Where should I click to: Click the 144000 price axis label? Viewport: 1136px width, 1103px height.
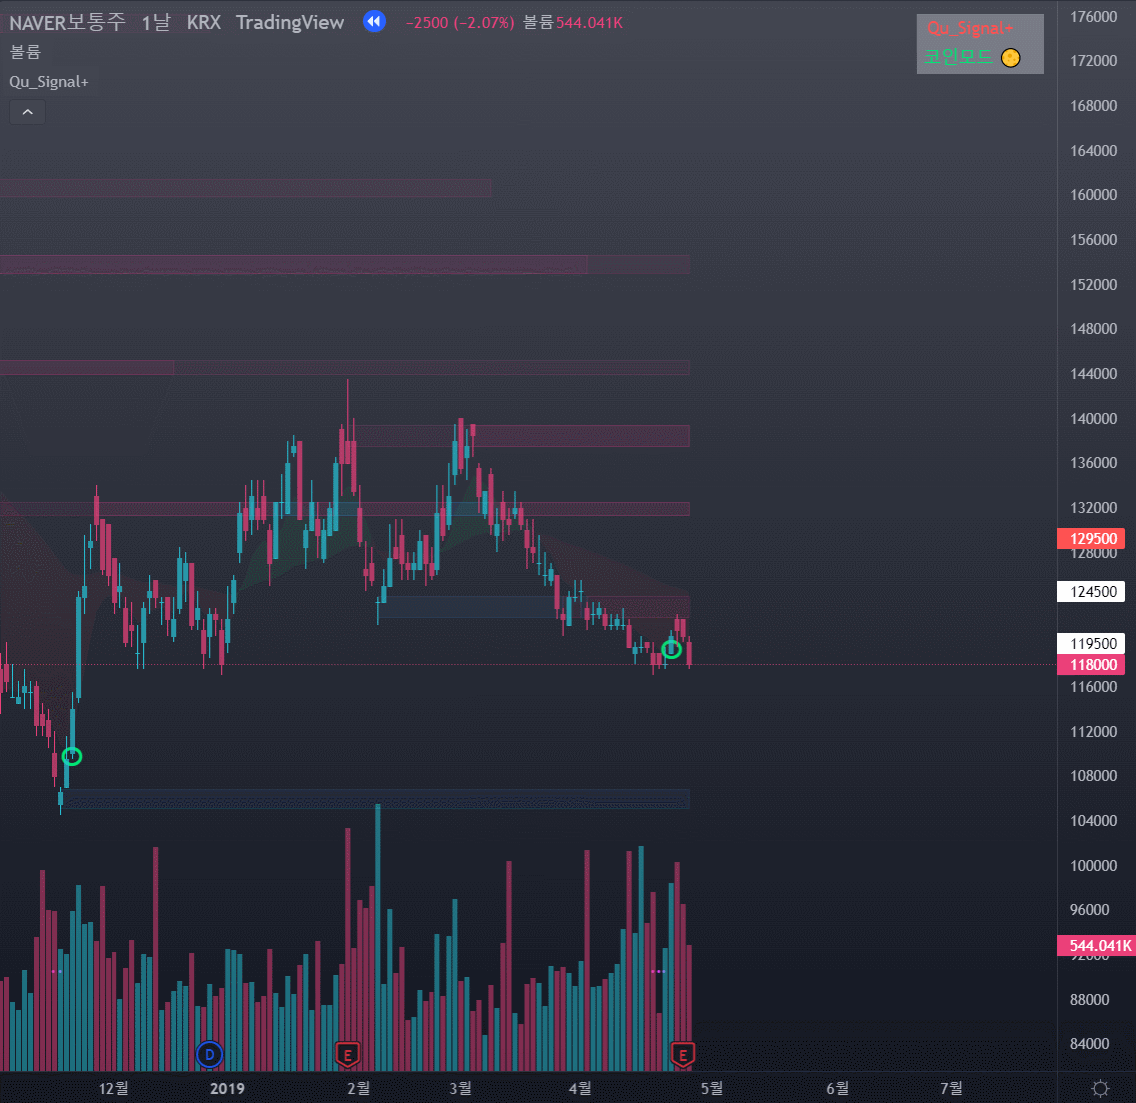1093,374
